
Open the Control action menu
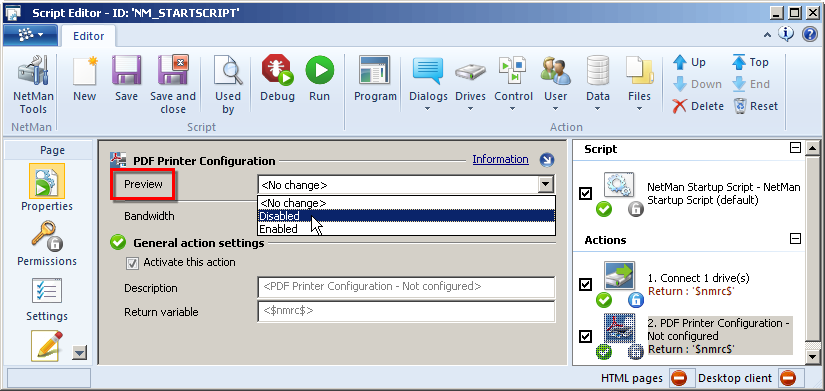[x=514, y=84]
